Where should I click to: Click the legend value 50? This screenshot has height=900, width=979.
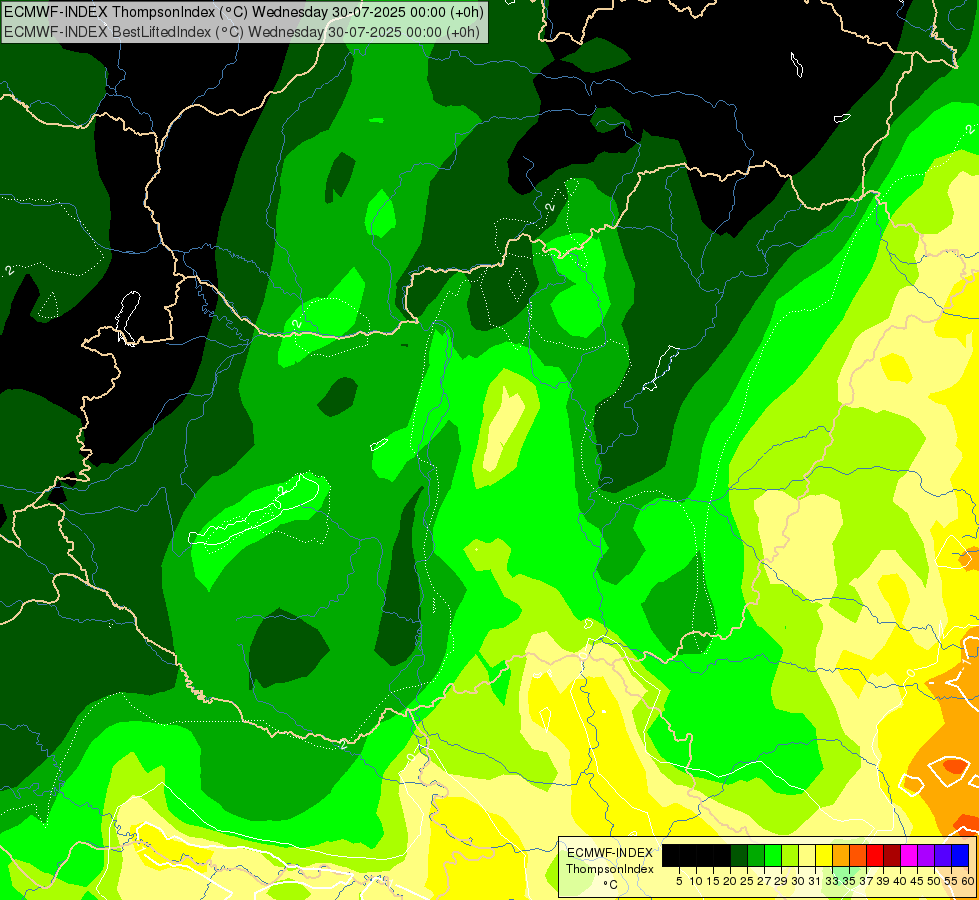pos(934,881)
